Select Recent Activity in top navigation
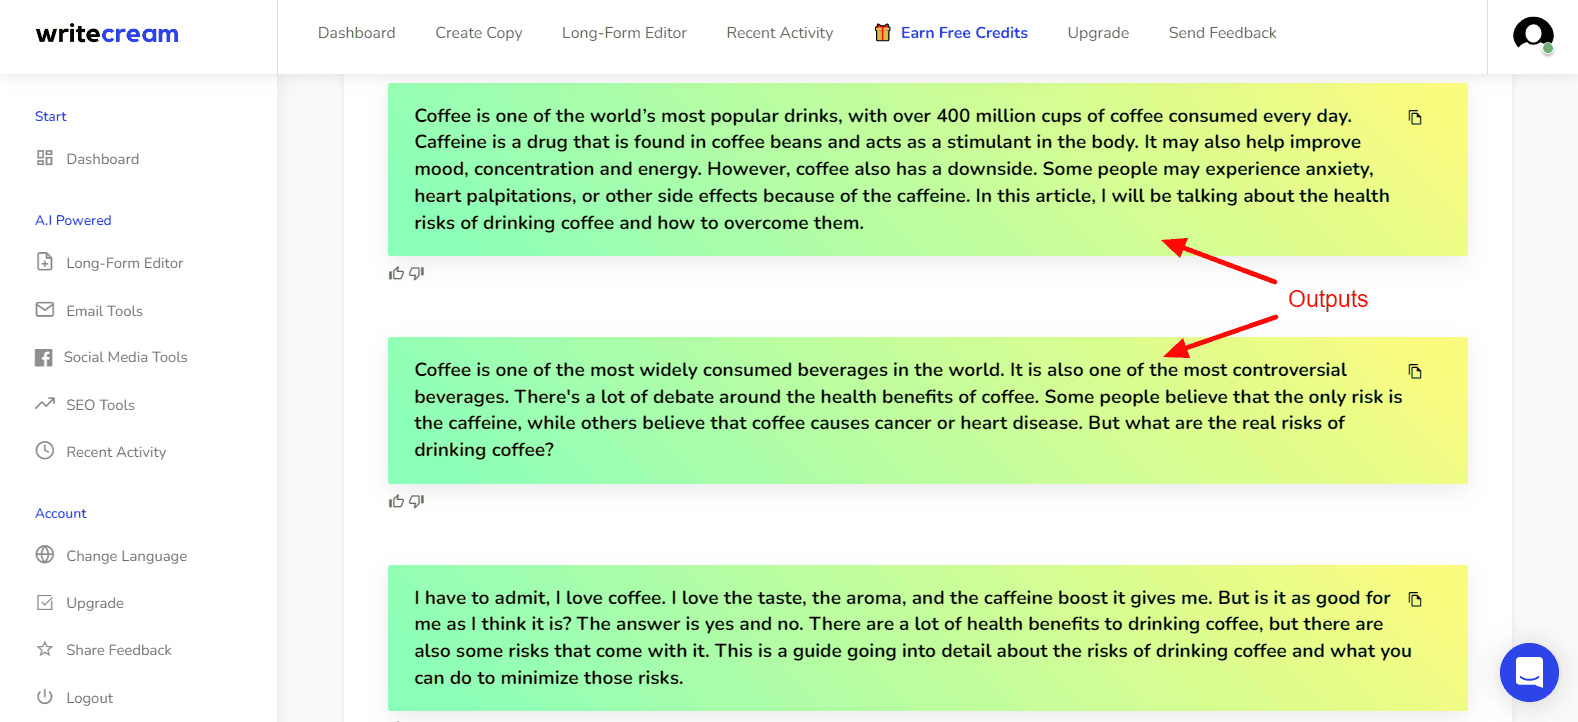This screenshot has width=1578, height=722. 780,33
